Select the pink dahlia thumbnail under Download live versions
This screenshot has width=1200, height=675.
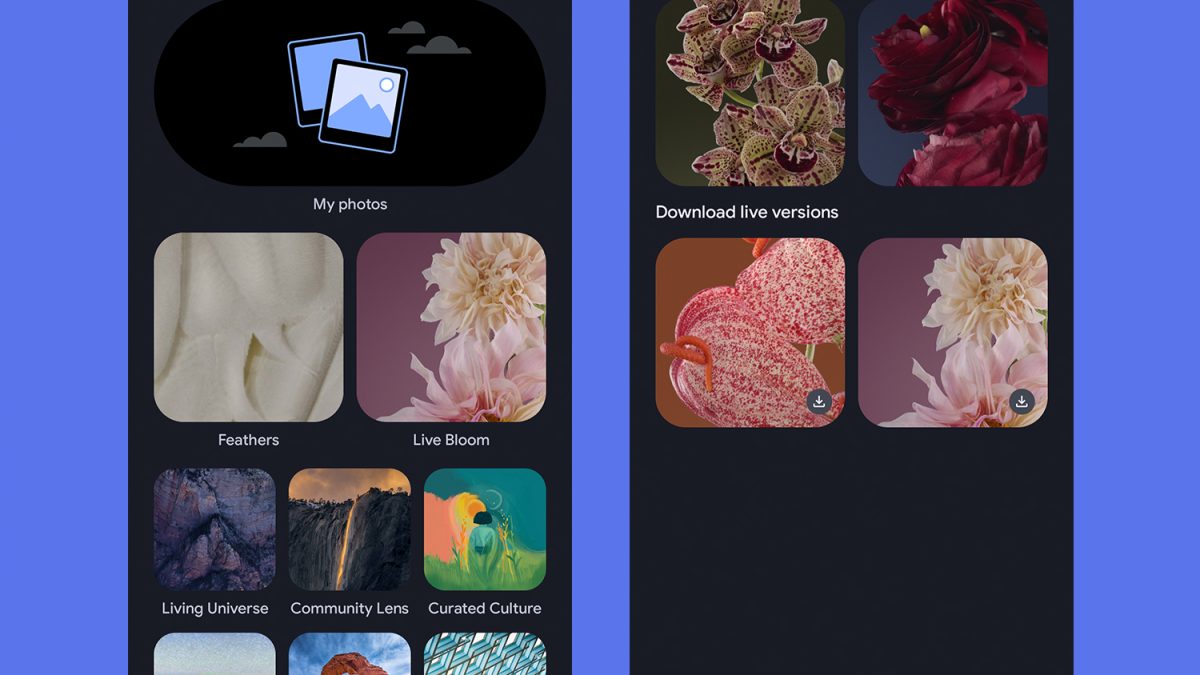coord(953,332)
